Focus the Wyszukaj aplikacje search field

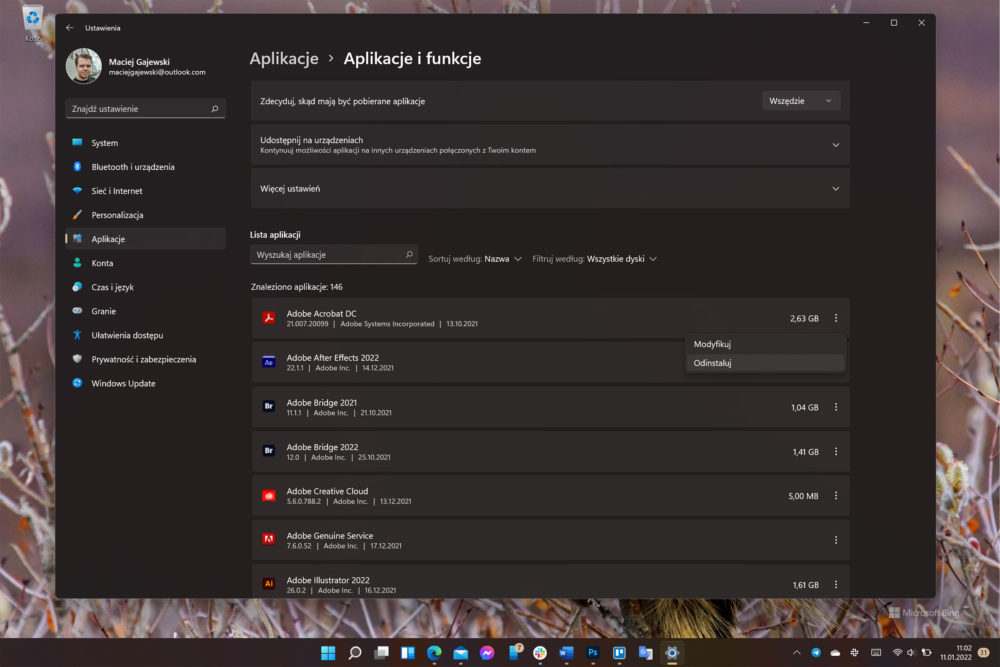(334, 254)
